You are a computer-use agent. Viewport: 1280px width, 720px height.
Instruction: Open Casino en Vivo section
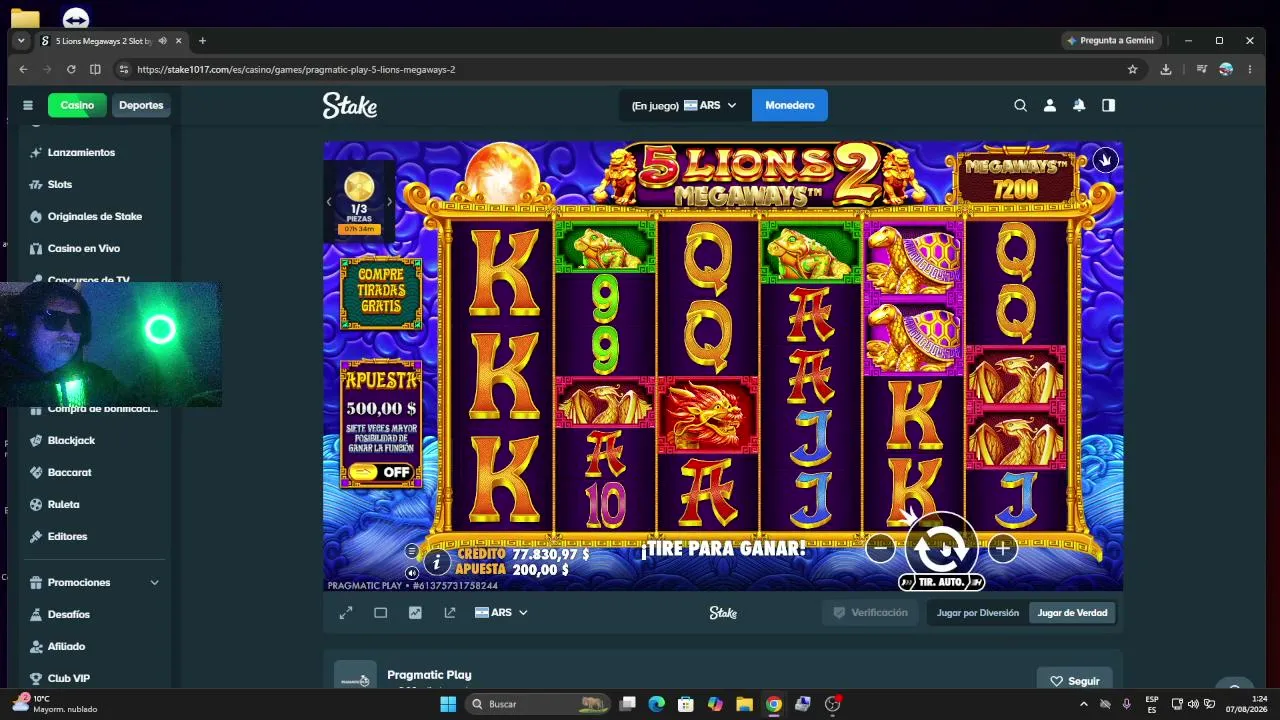[x=84, y=248]
